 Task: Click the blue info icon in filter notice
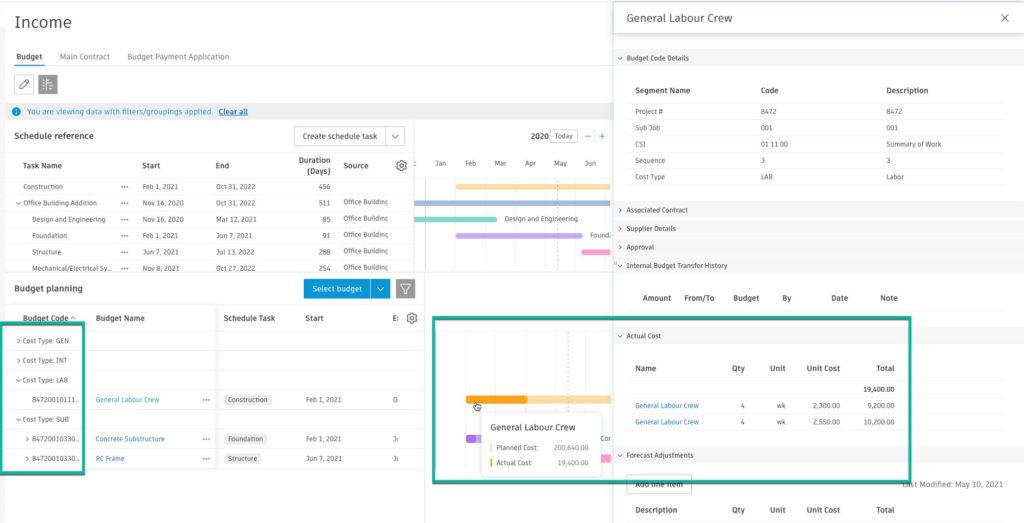pos(16,112)
